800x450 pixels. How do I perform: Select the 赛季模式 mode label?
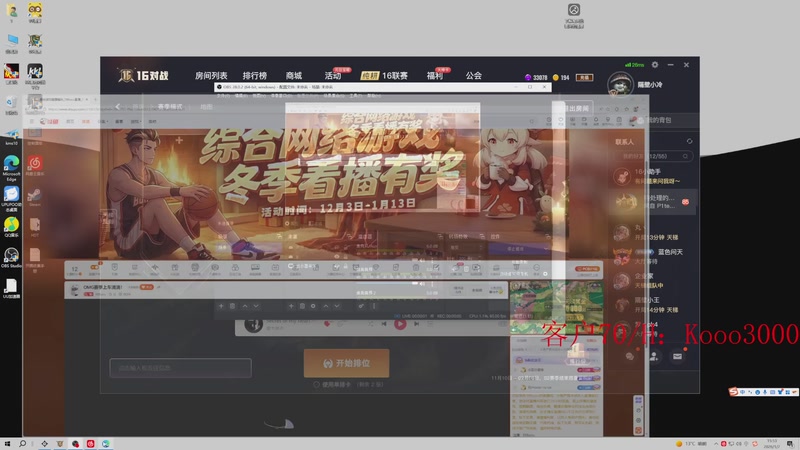tap(170, 107)
